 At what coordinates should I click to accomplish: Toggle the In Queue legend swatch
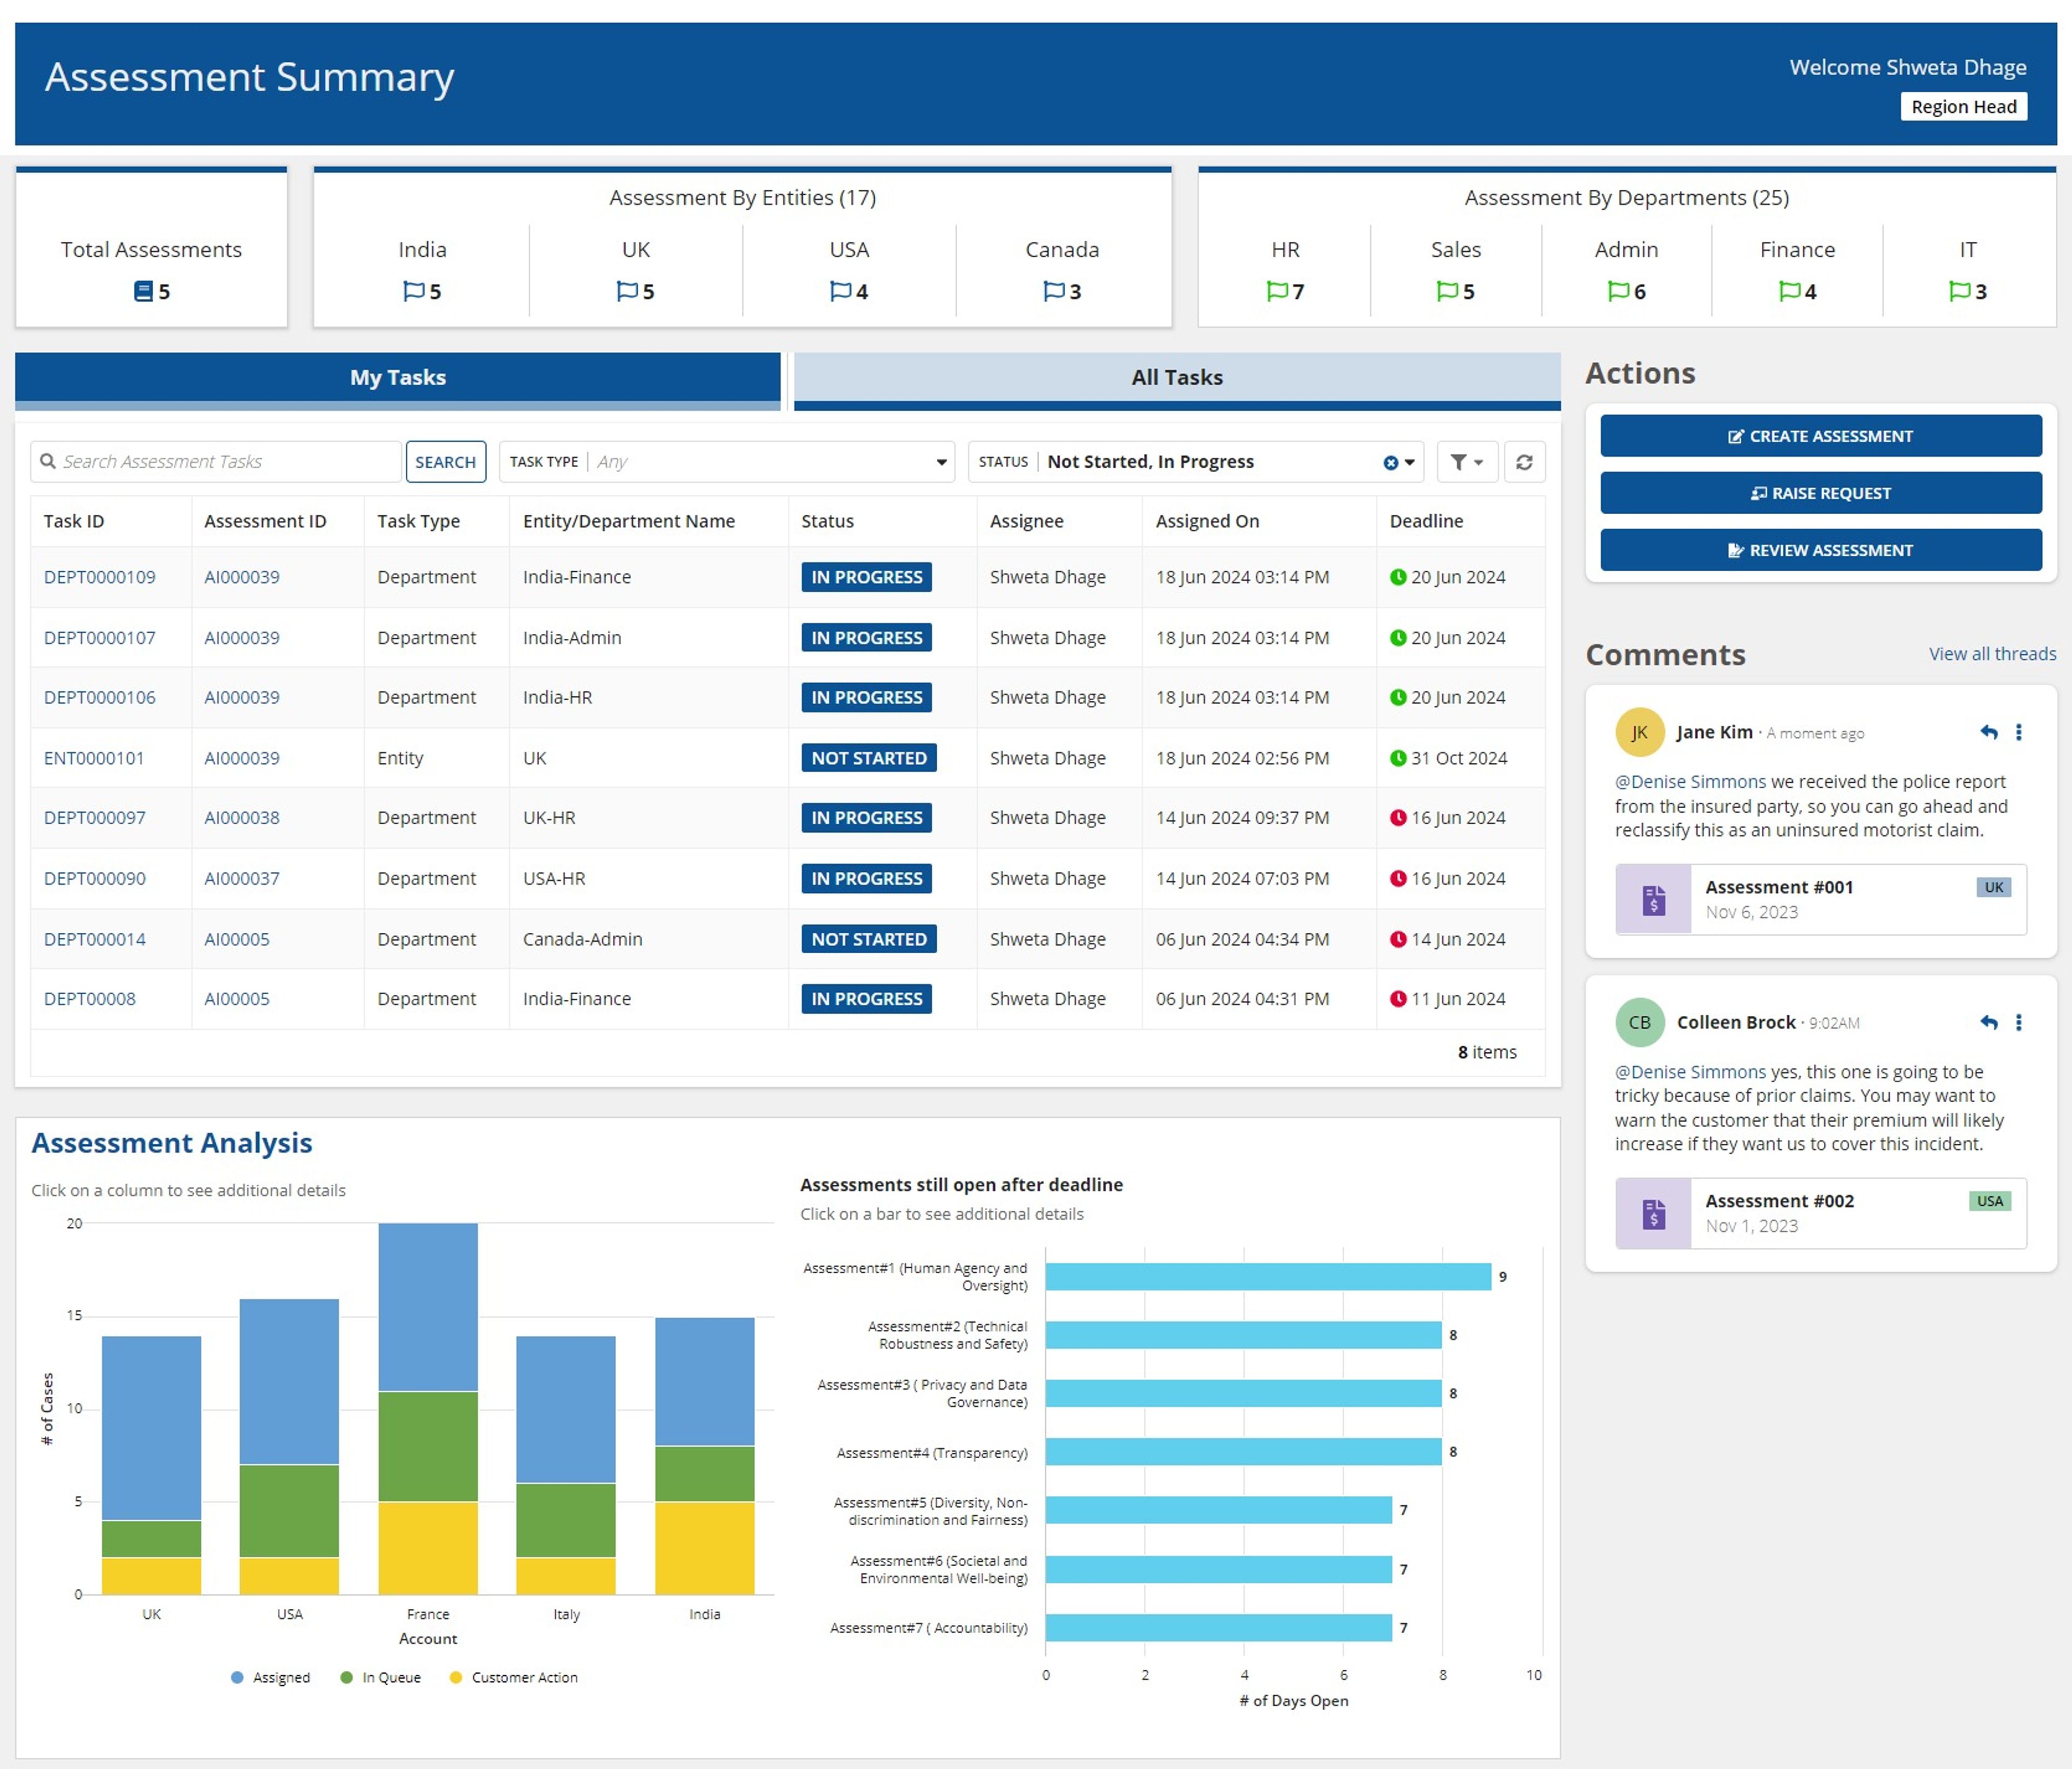click(x=347, y=1678)
